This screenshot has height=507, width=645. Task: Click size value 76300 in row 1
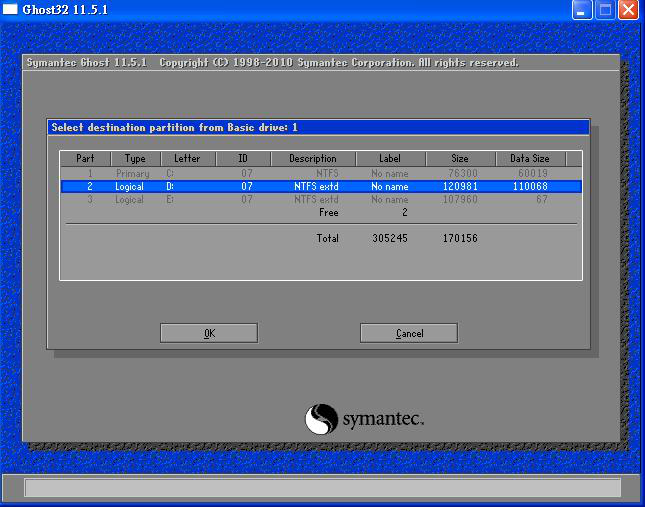(463, 173)
